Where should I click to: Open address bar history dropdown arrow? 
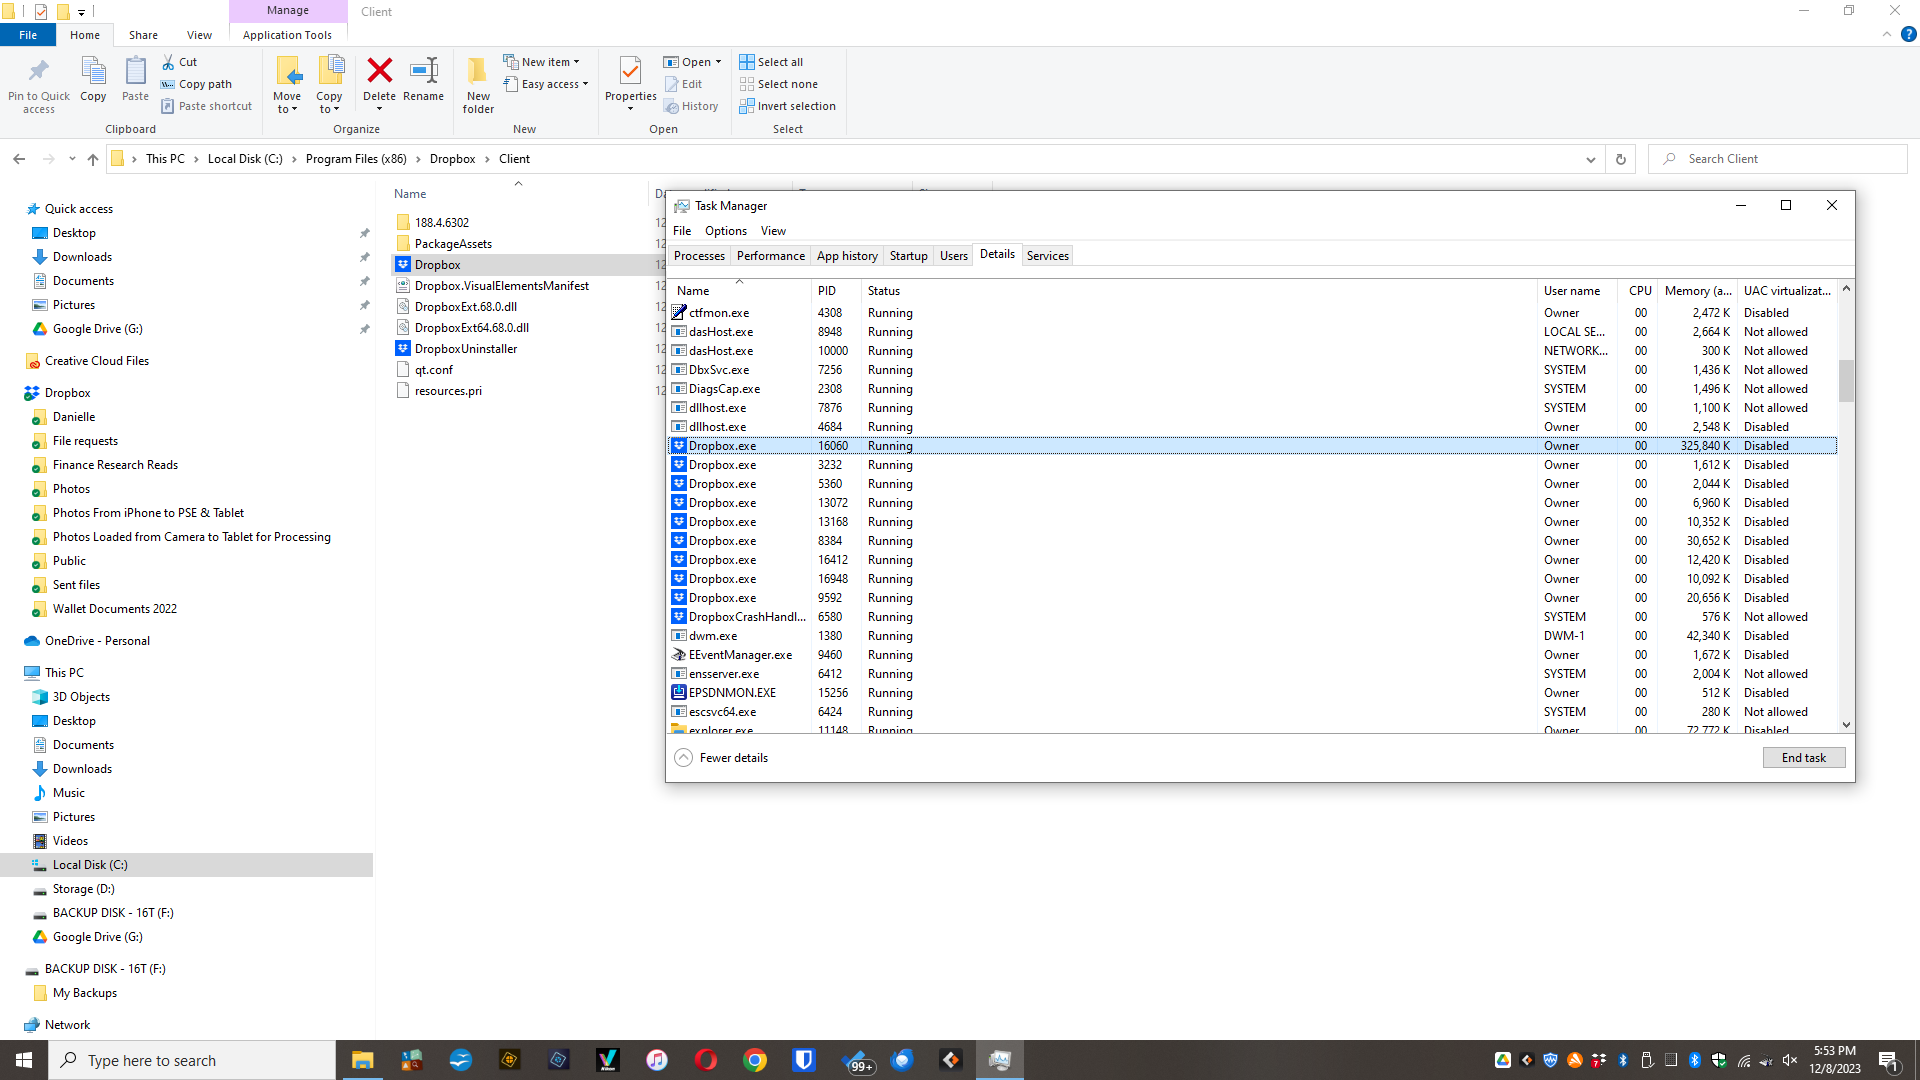[1591, 159]
